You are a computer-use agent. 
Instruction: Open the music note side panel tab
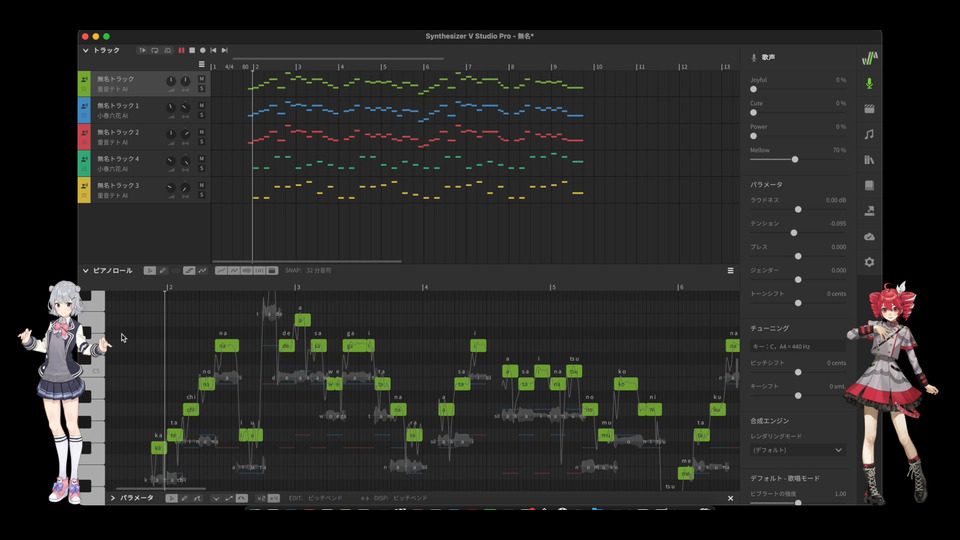coord(869,134)
